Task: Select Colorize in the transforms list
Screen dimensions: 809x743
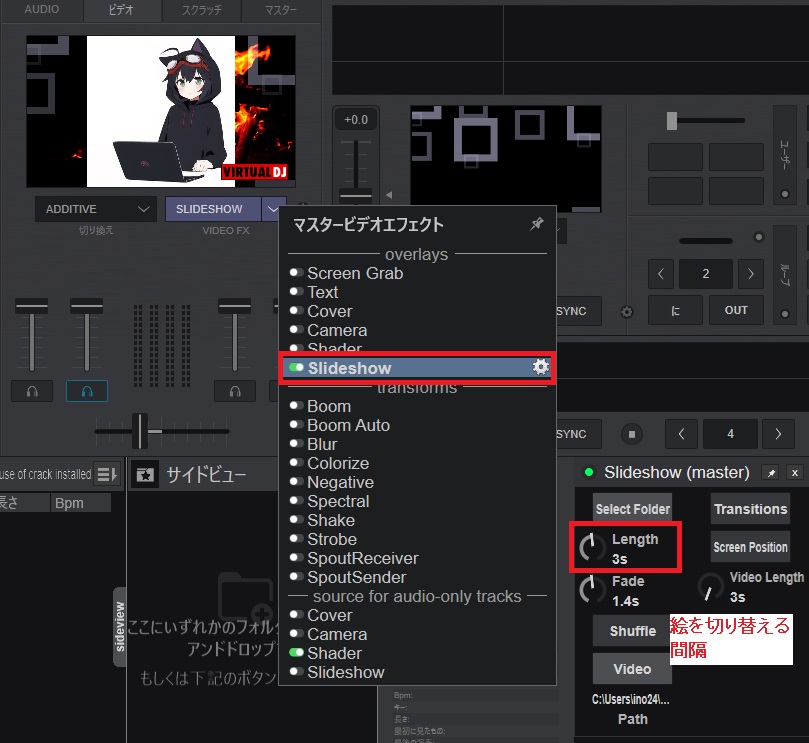Action: [x=338, y=463]
